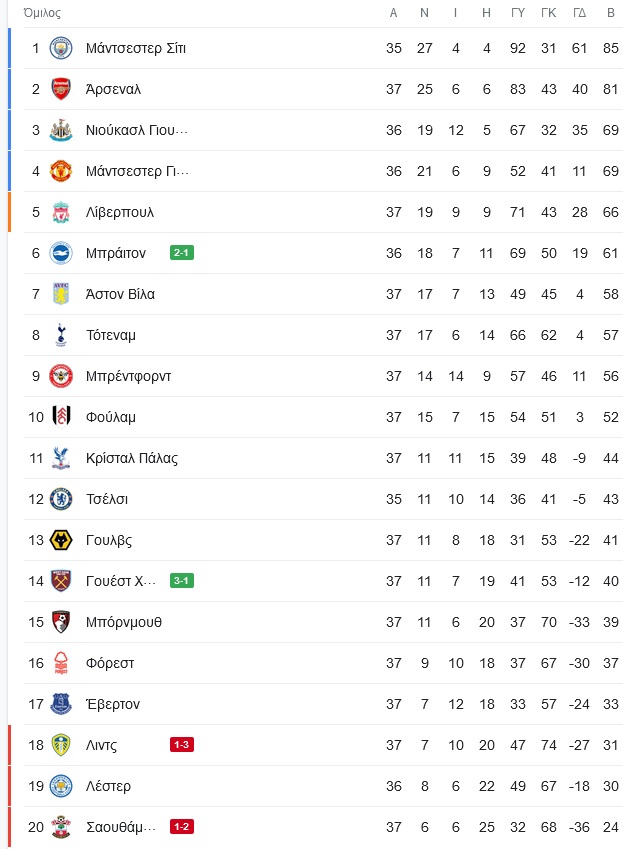
Task: Click the ΓΔ goal difference header
Action: click(x=580, y=13)
